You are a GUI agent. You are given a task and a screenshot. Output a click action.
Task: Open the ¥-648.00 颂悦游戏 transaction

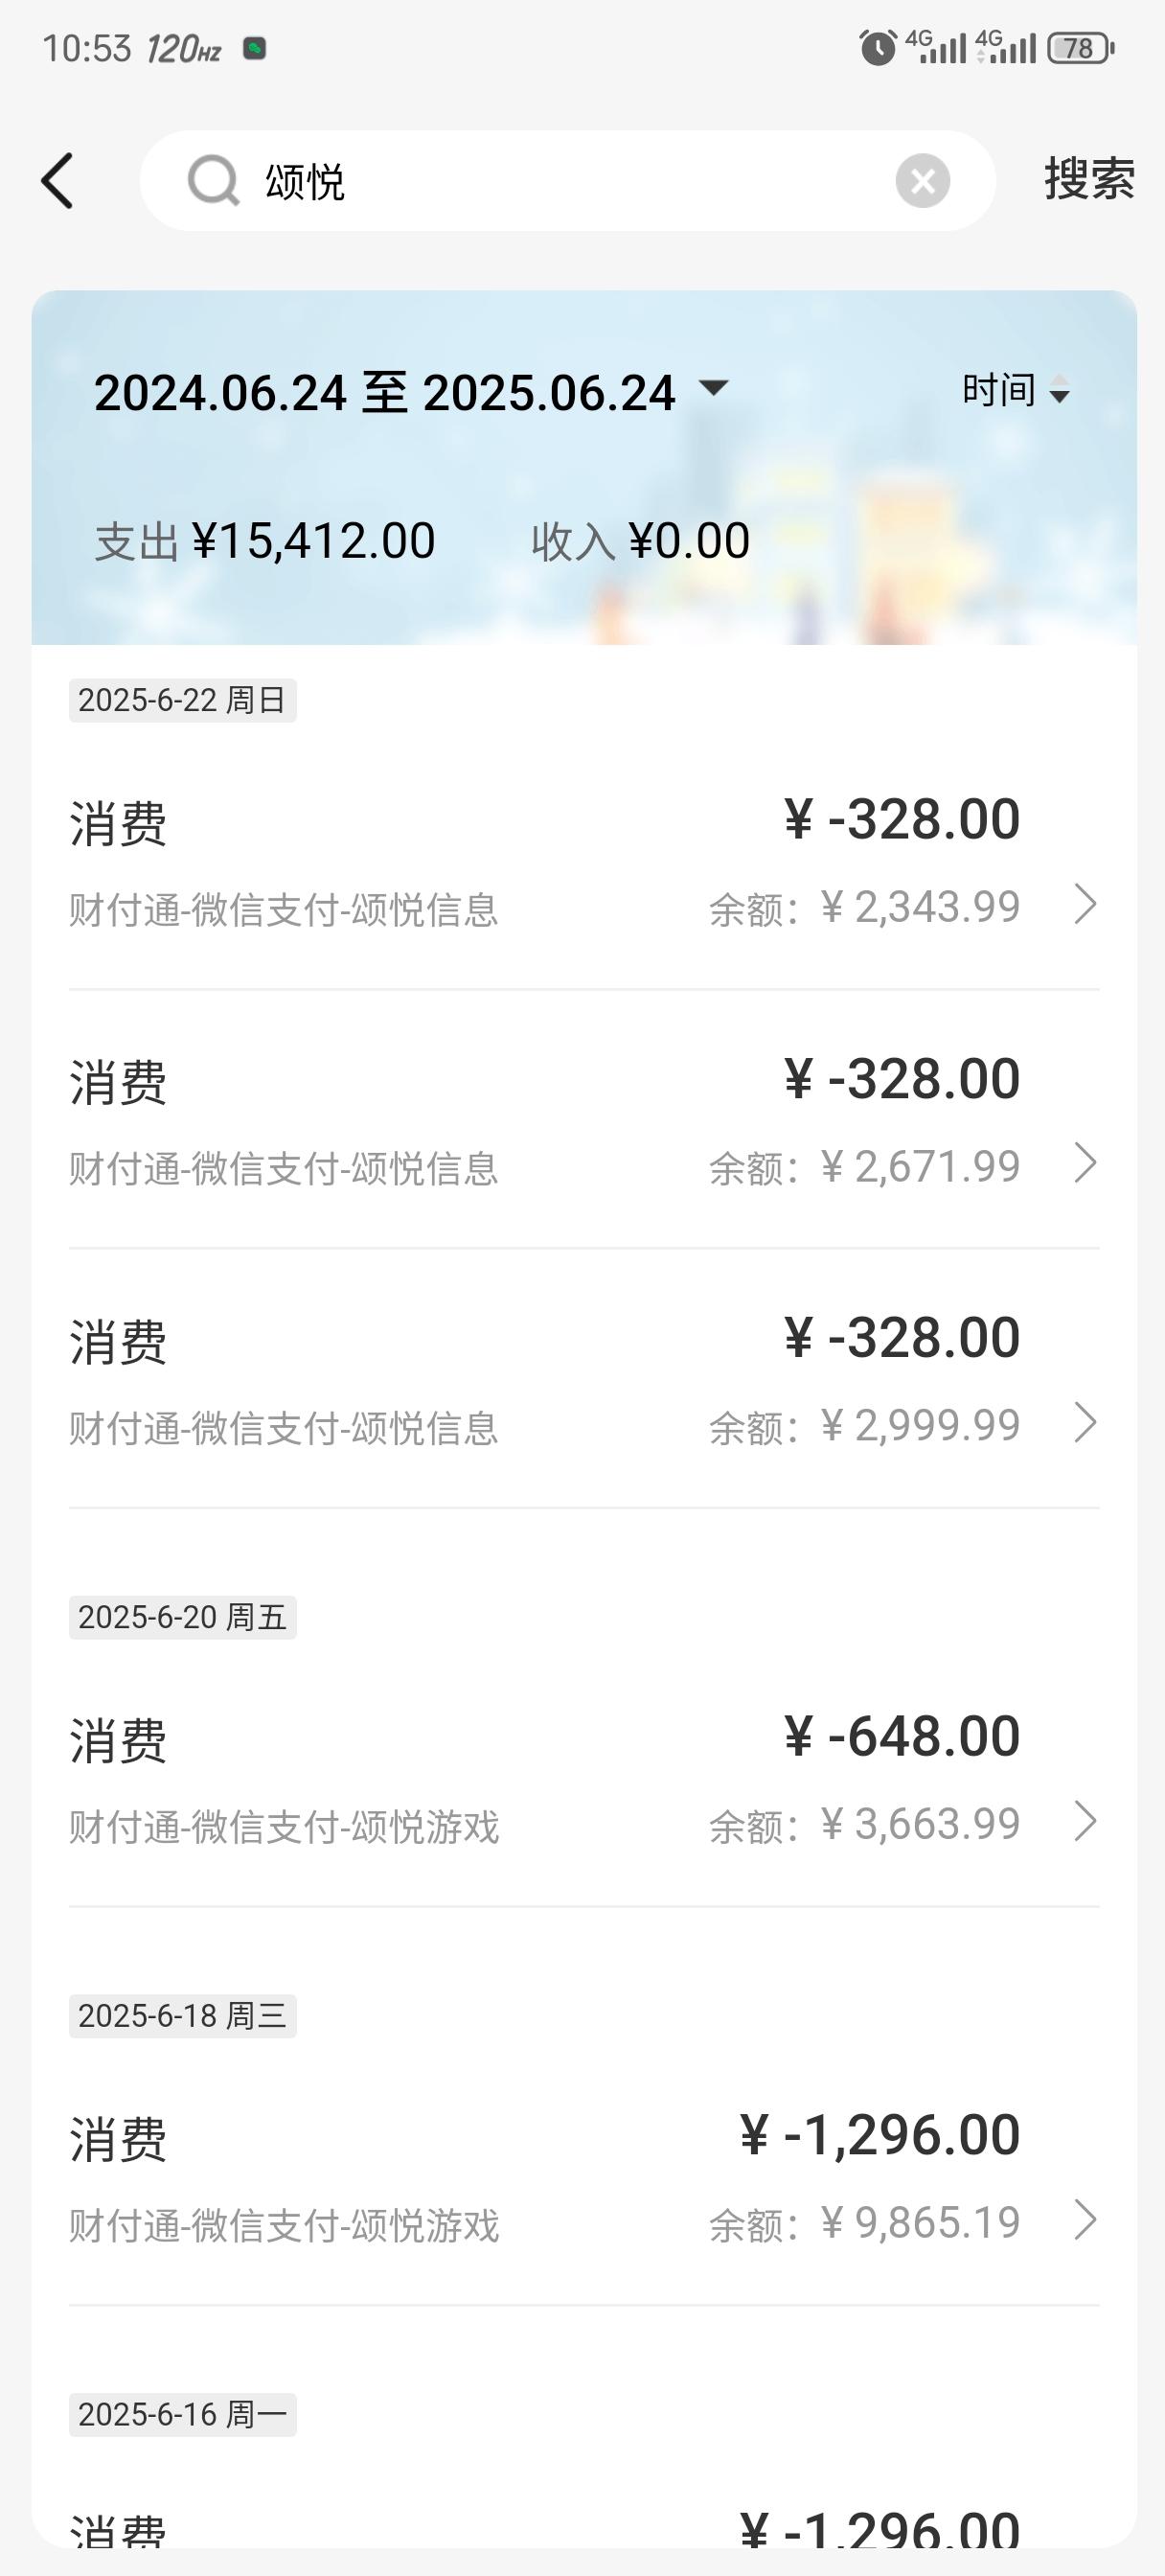click(584, 1781)
